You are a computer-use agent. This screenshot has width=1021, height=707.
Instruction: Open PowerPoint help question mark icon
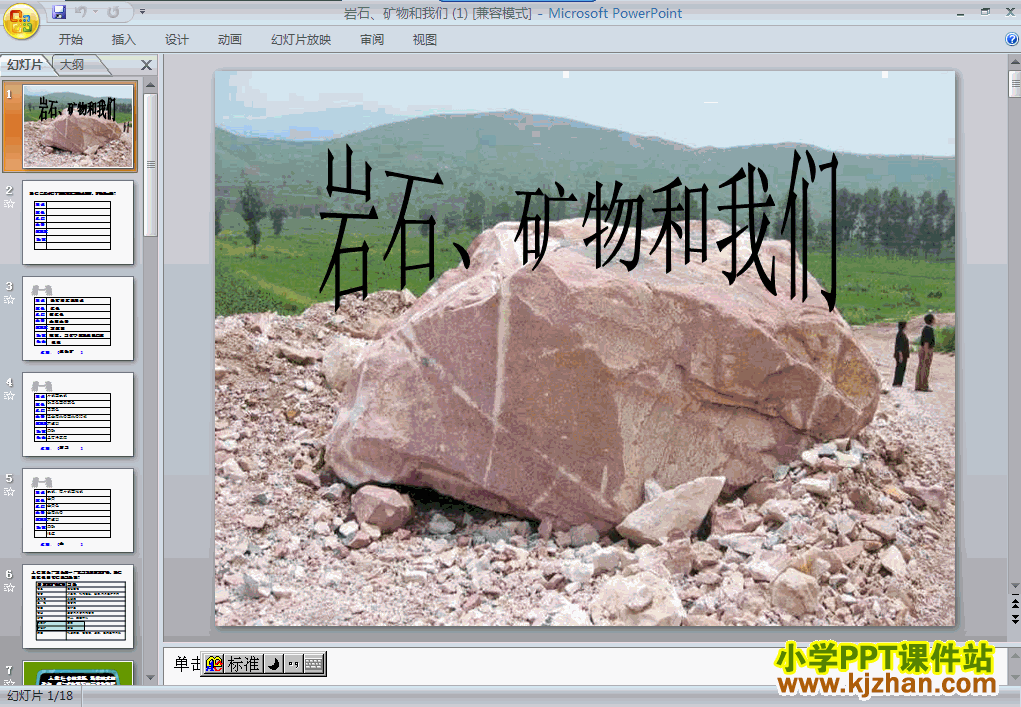1012,39
